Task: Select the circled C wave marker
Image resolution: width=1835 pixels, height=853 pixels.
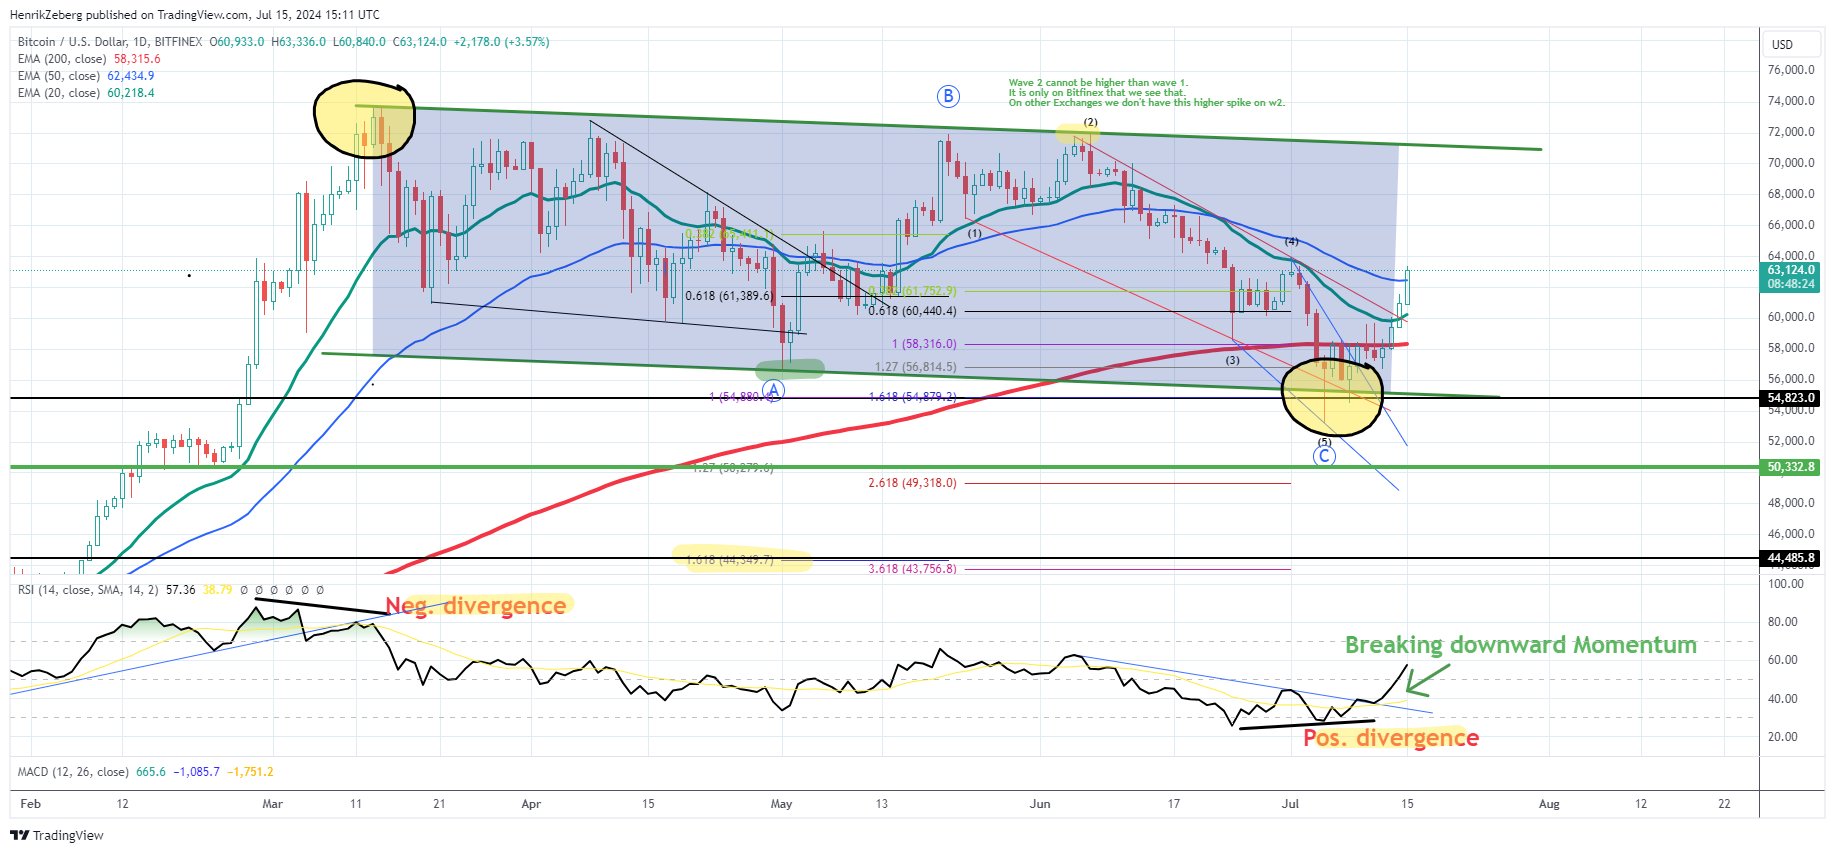Action: [1324, 456]
